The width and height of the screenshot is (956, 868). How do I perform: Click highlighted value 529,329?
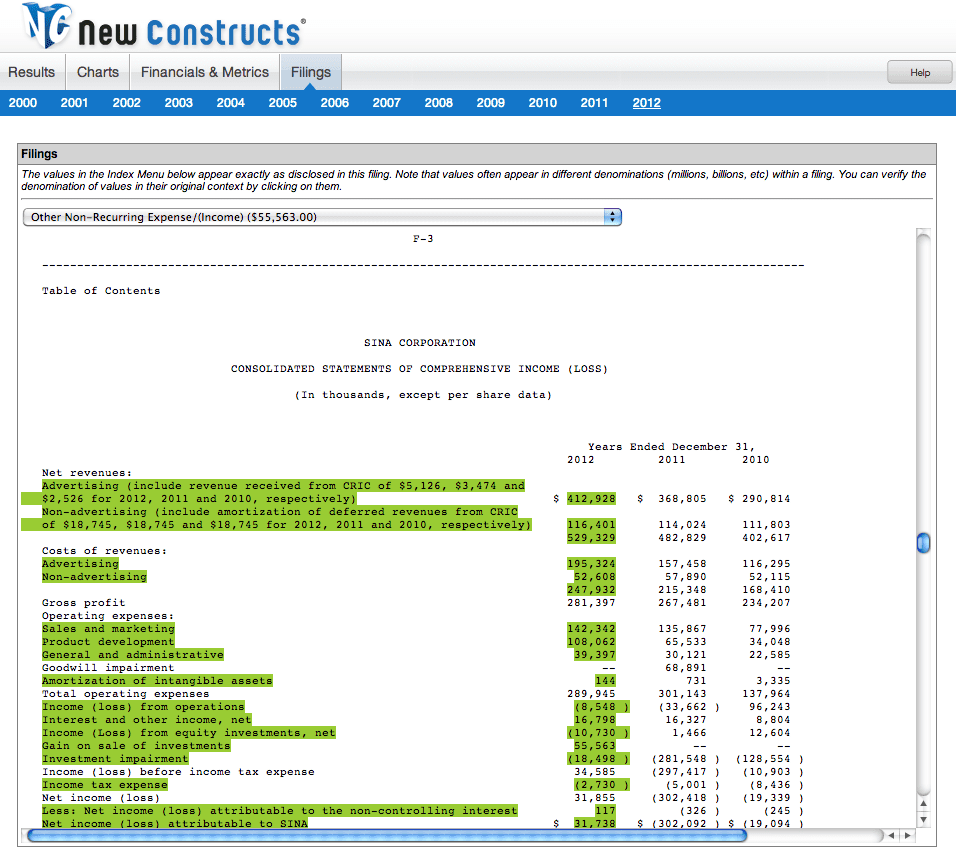[x=591, y=538]
